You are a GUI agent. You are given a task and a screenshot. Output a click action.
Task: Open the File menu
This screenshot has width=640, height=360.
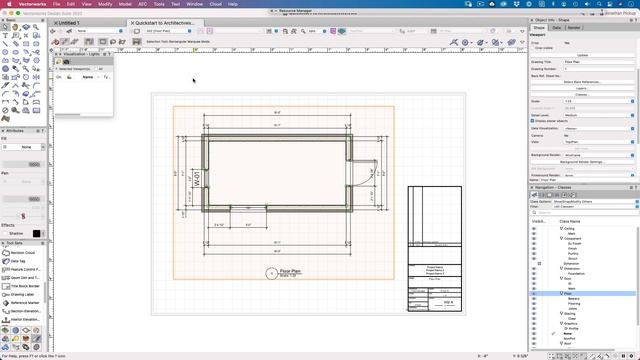(56, 4)
